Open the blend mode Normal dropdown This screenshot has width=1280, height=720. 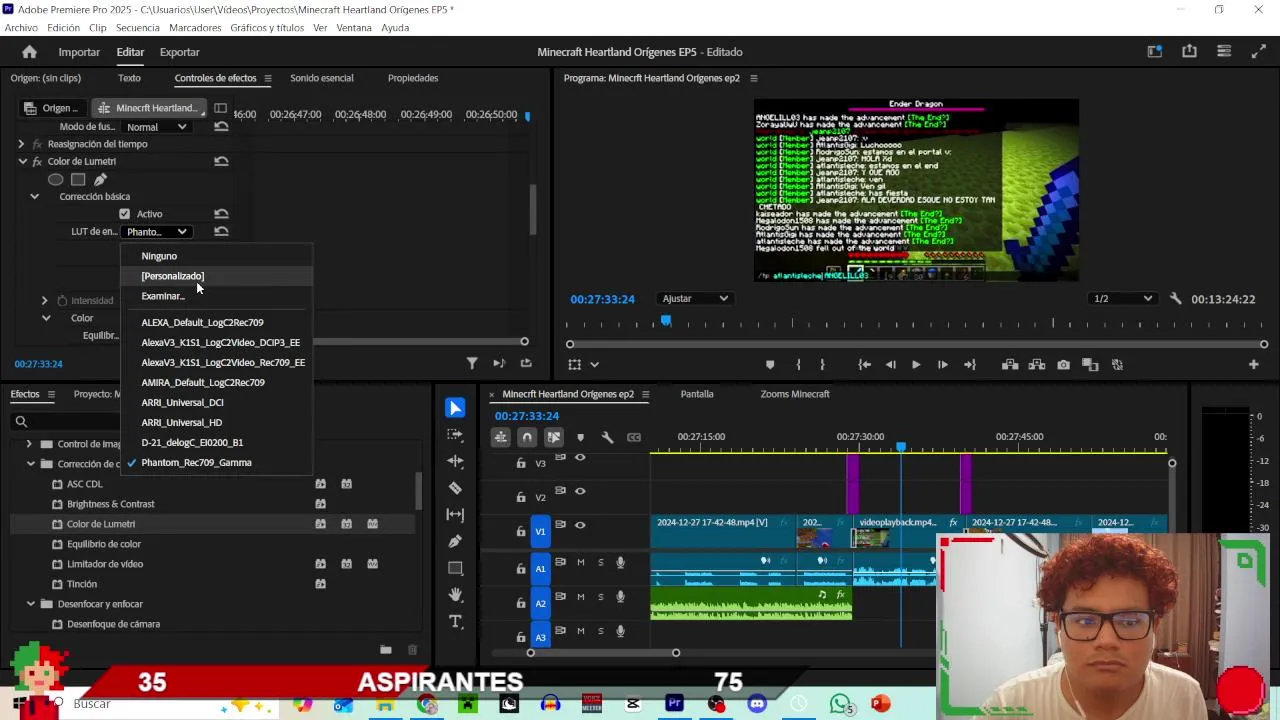(x=156, y=127)
